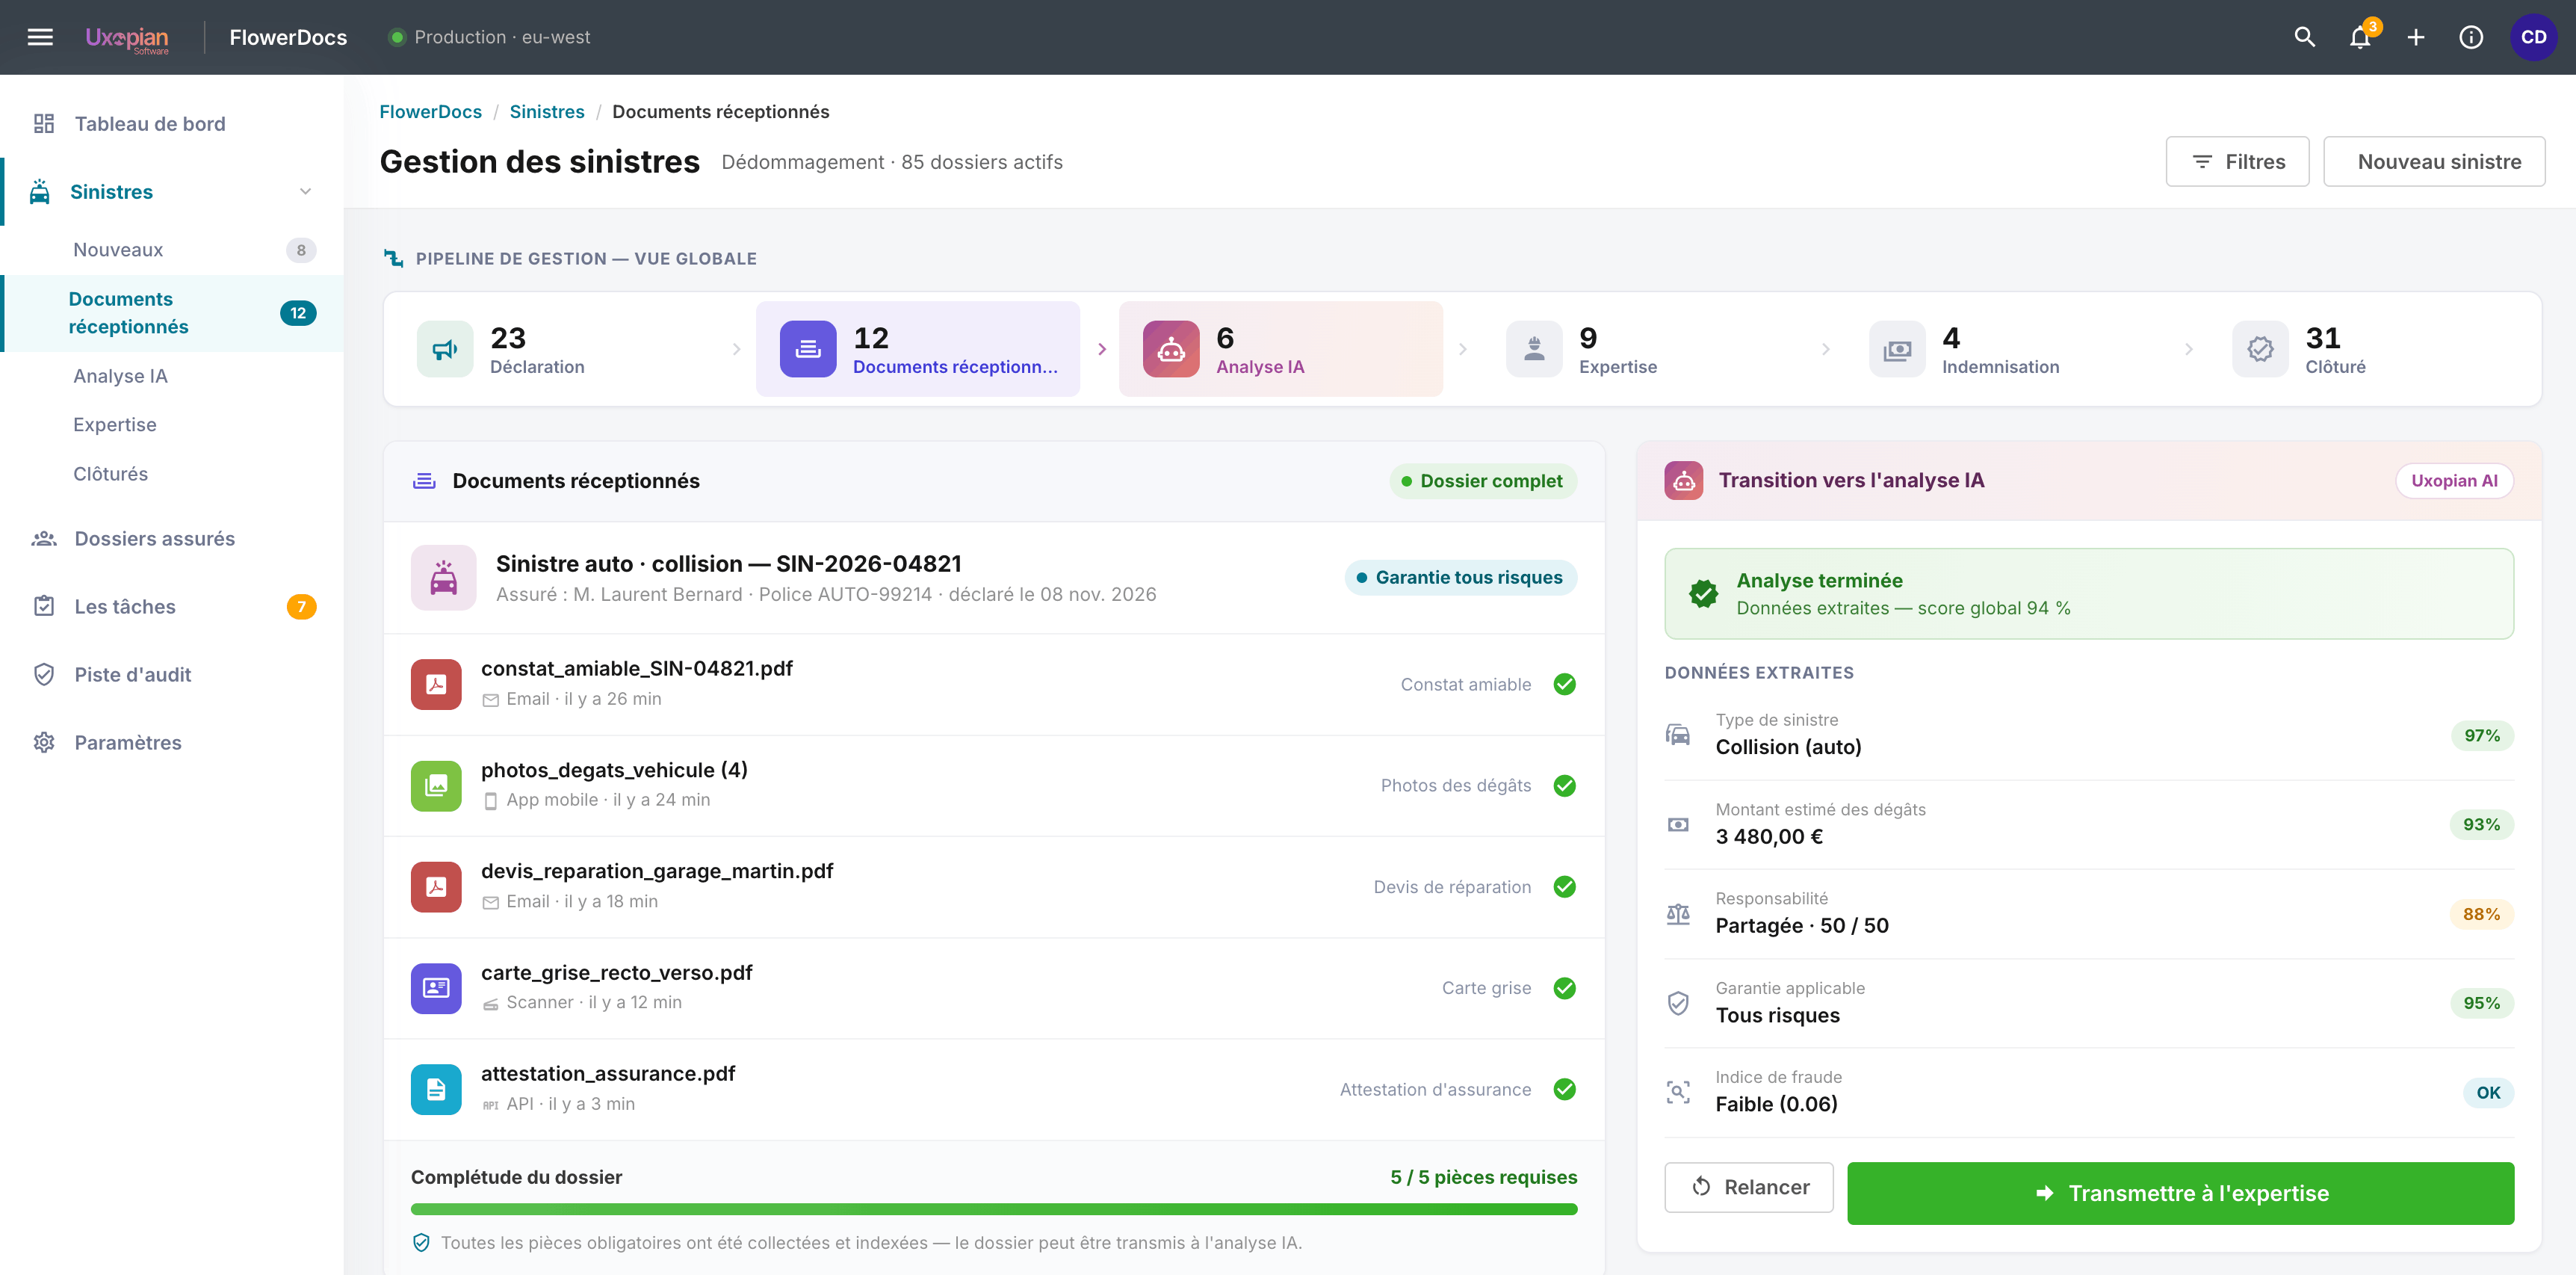Click the attestation_assurance document icon
Image resolution: width=2576 pixels, height=1275 pixels.
[436, 1089]
